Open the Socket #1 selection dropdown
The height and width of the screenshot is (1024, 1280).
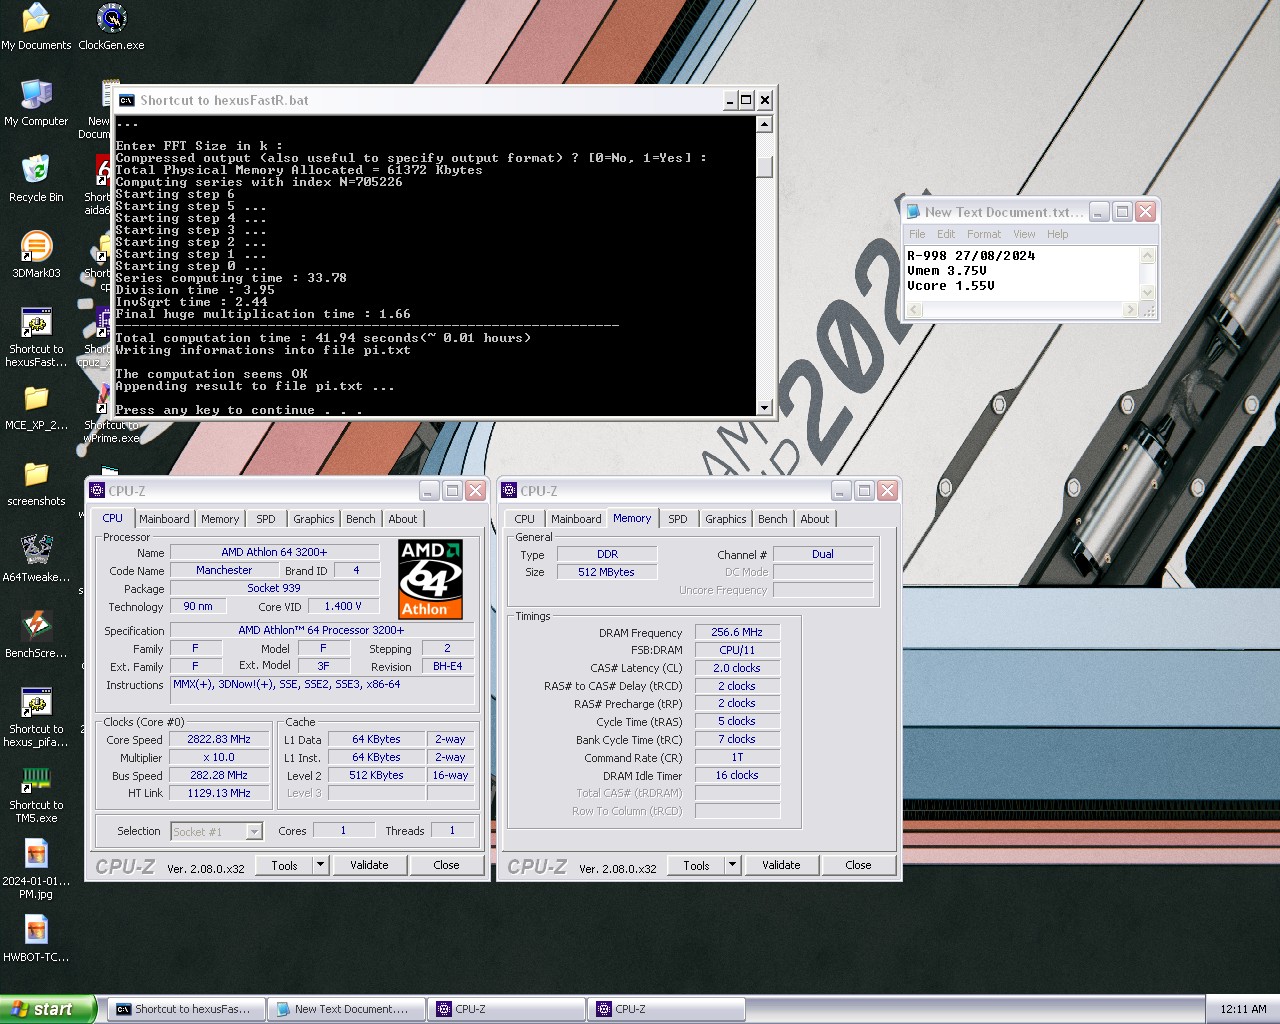254,831
